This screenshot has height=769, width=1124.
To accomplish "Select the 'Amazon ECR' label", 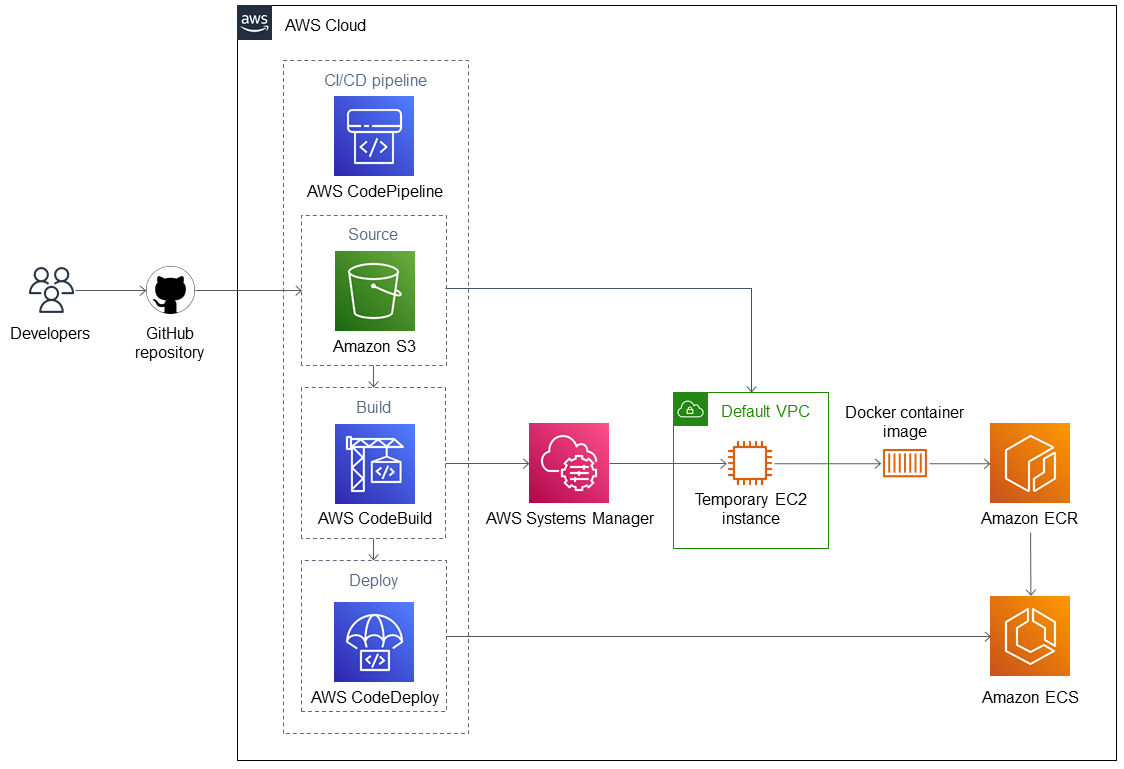I will pyautogui.click(x=1029, y=518).
